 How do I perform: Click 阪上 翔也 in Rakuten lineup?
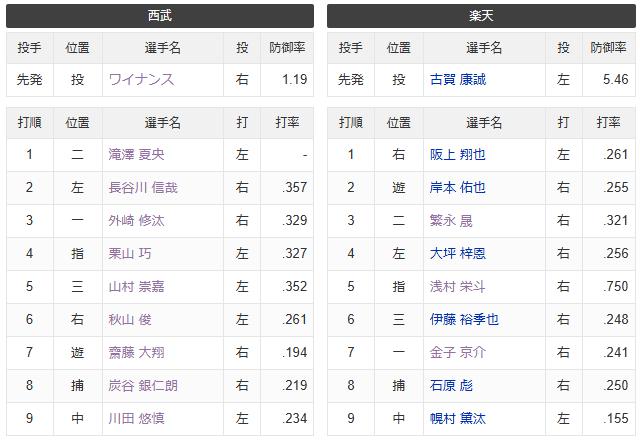(458, 155)
